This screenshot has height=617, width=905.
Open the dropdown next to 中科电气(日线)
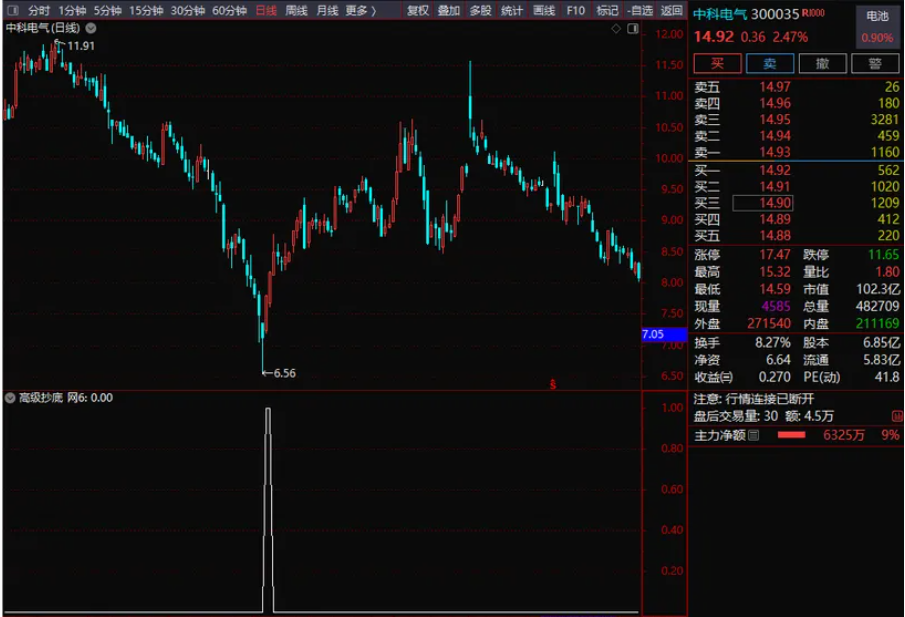(x=90, y=30)
